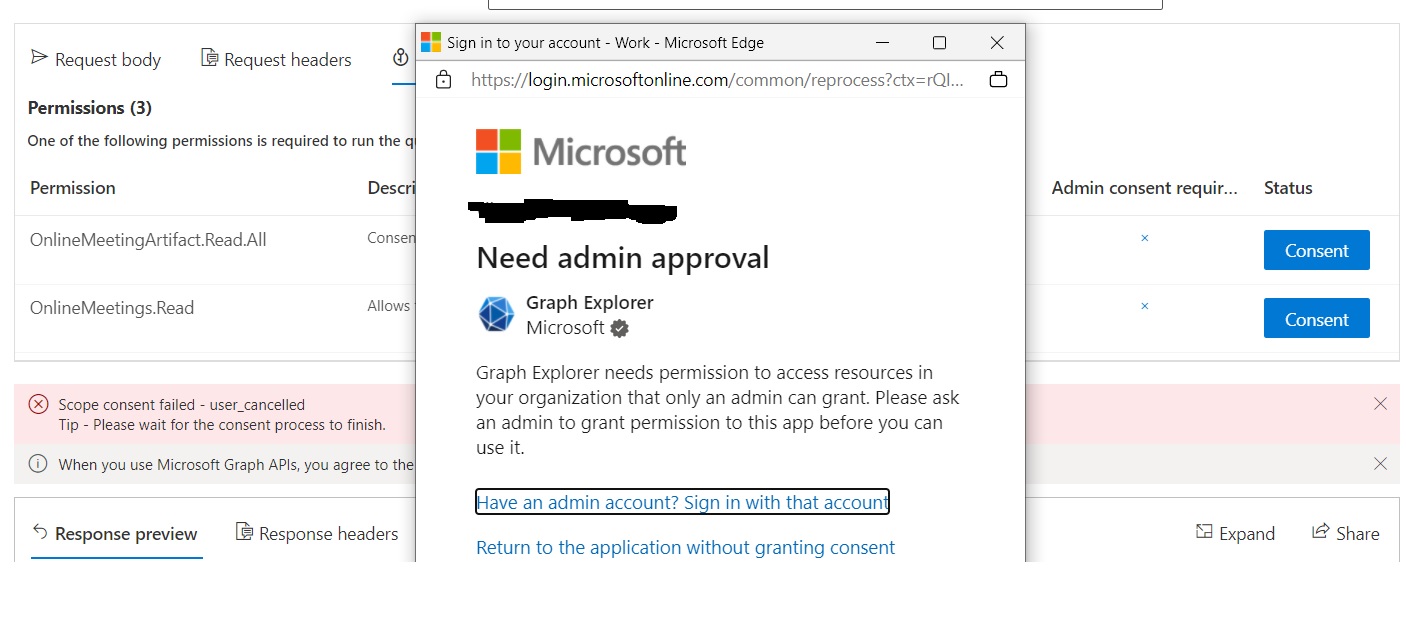
Task: Click the Request headers document icon
Action: 209,58
